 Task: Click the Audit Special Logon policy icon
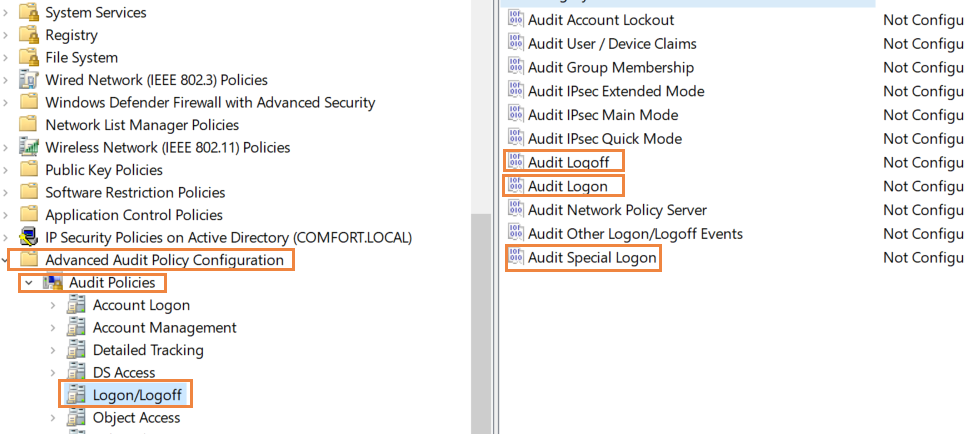click(x=516, y=257)
